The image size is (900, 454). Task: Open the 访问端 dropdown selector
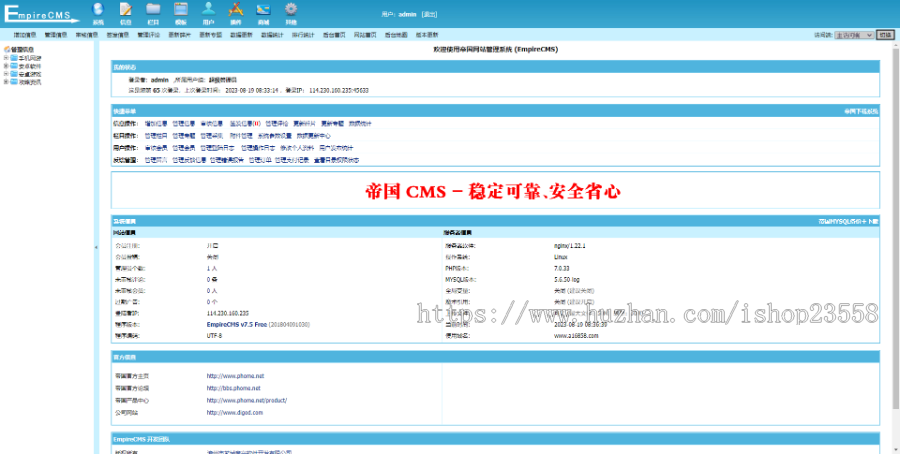point(854,35)
